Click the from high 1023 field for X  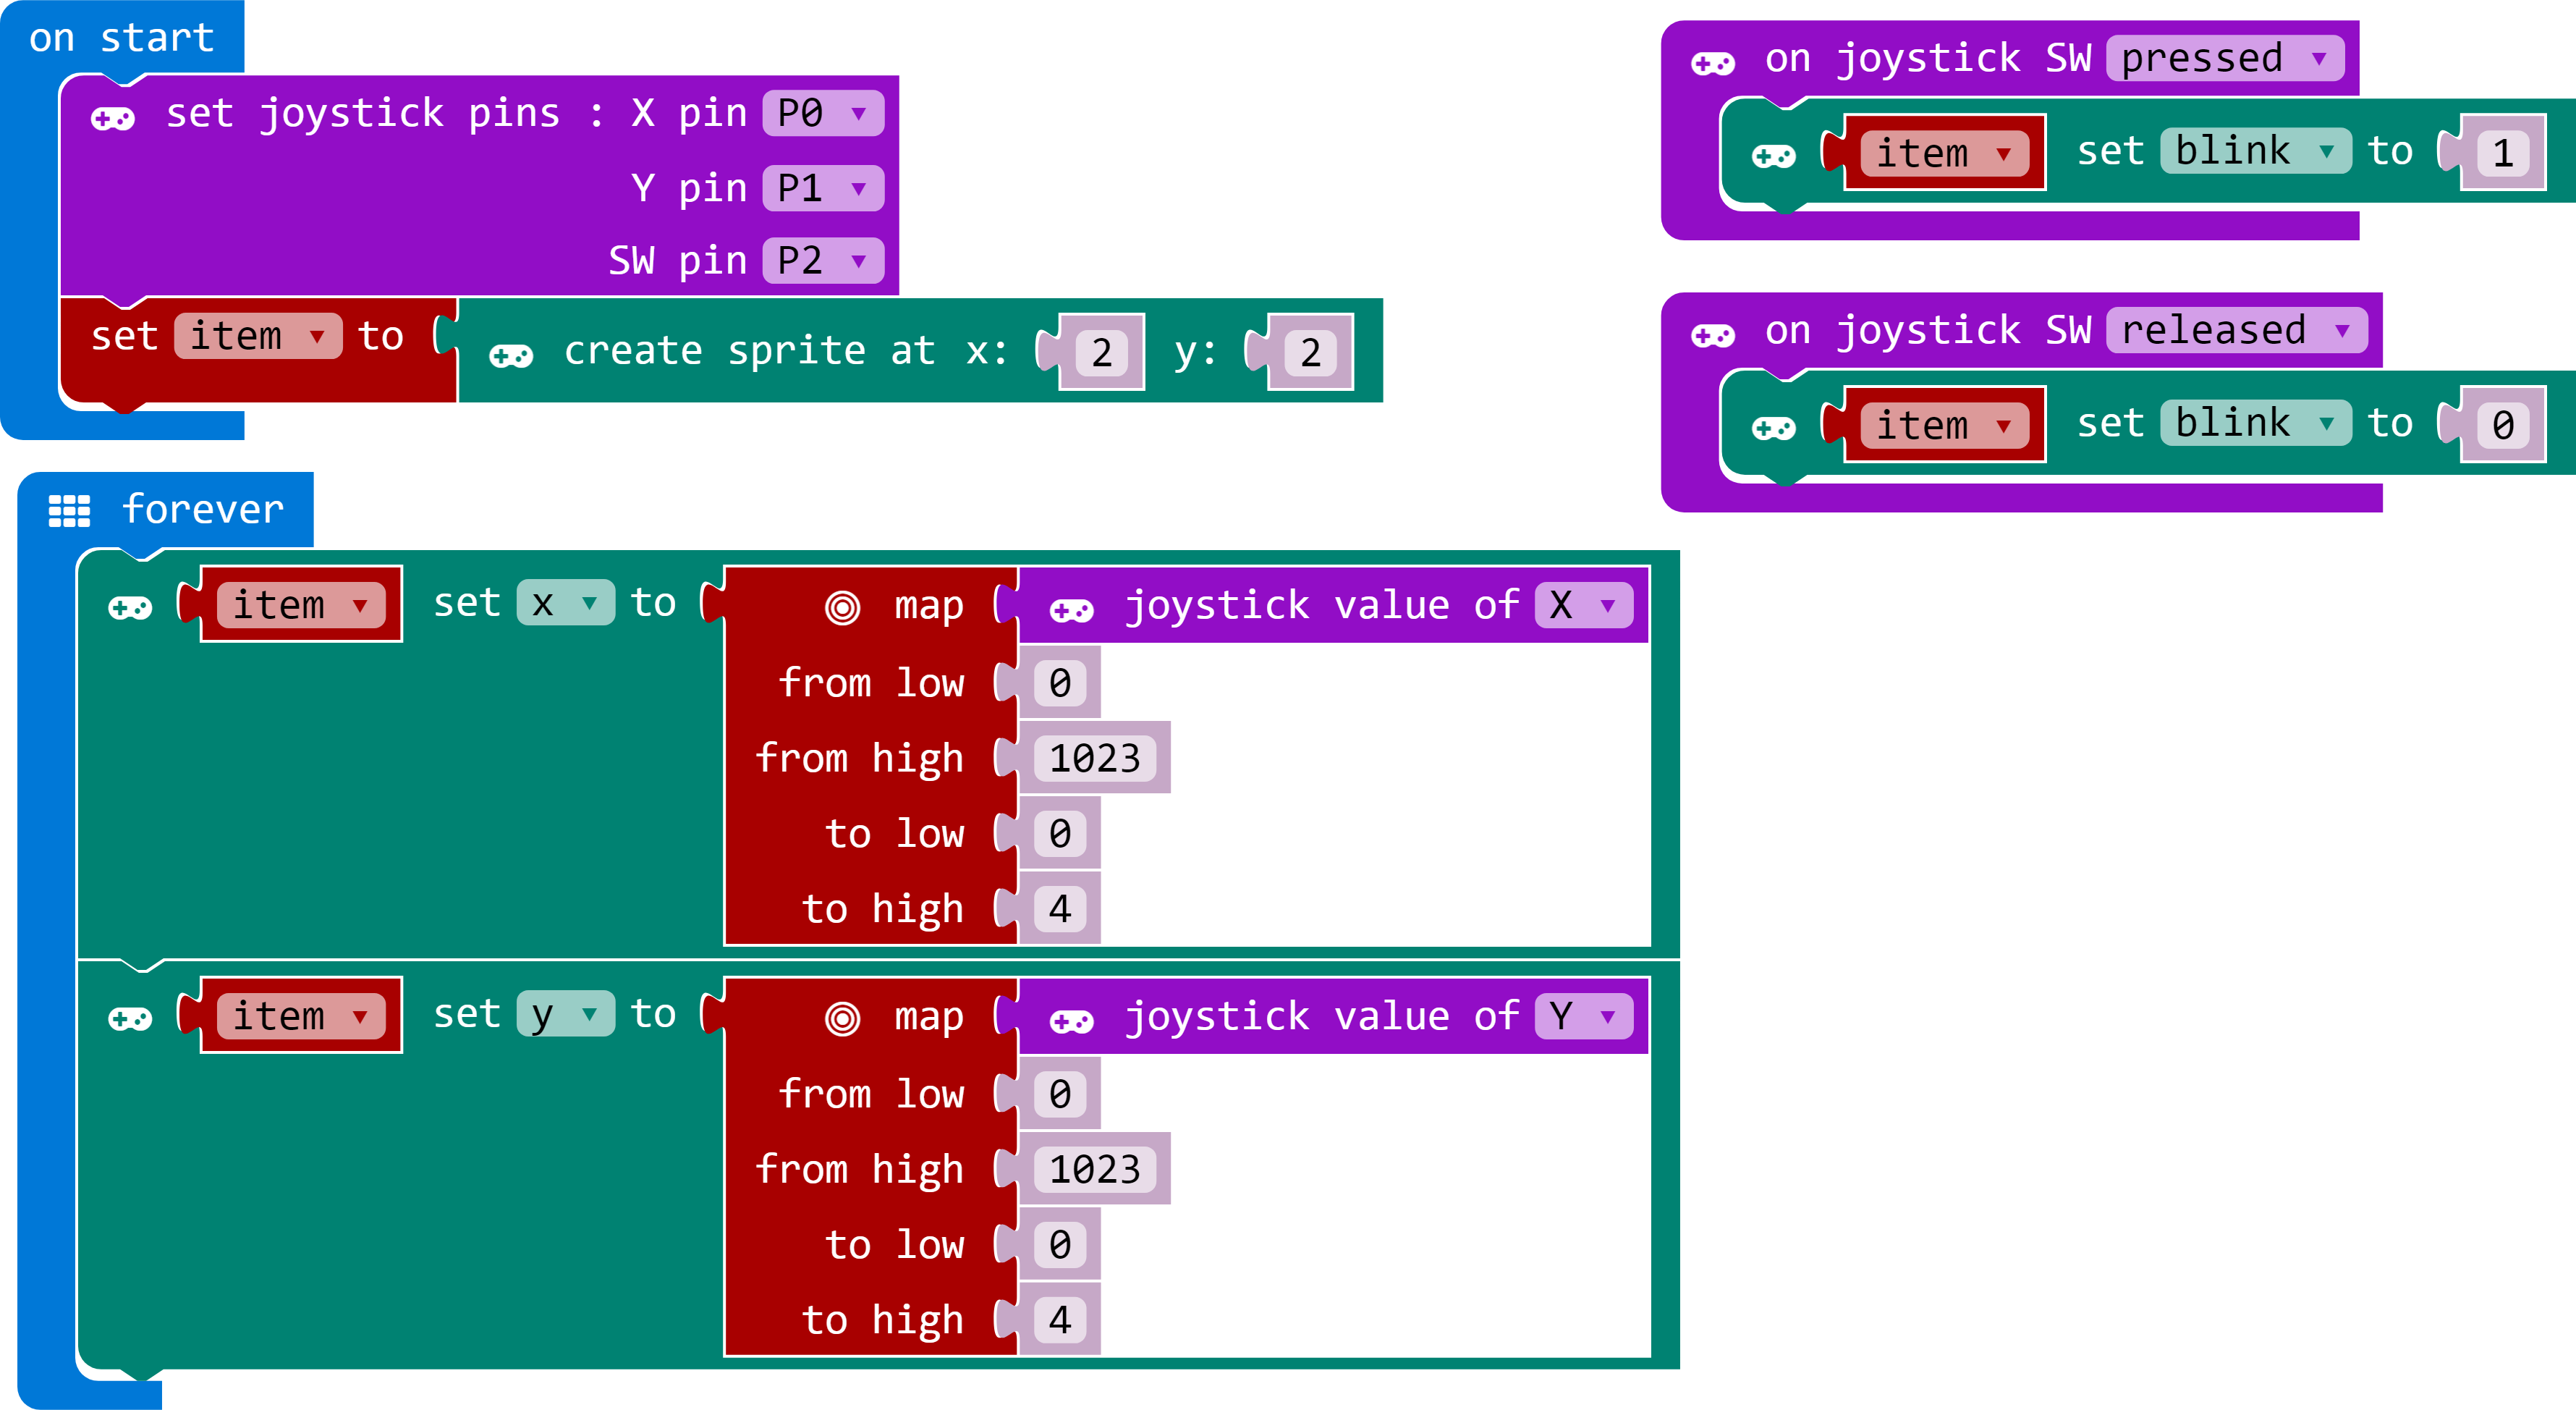(1094, 758)
